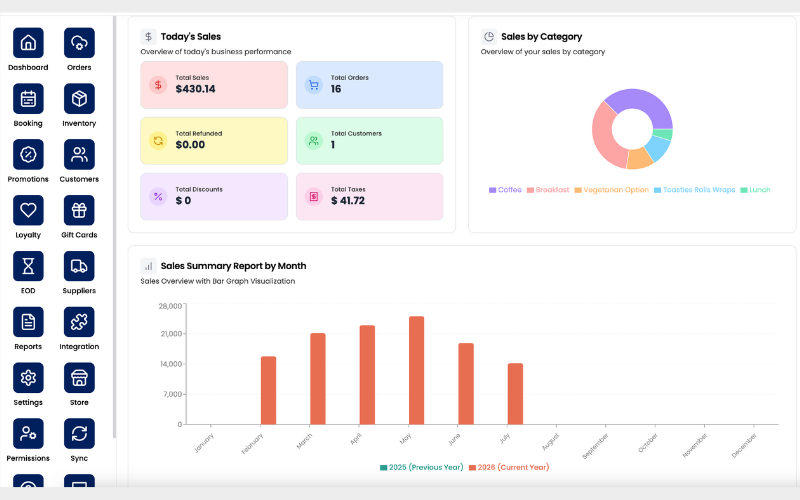The image size is (800, 500).
Task: Click the $430.14 total sales value
Action: (x=195, y=89)
